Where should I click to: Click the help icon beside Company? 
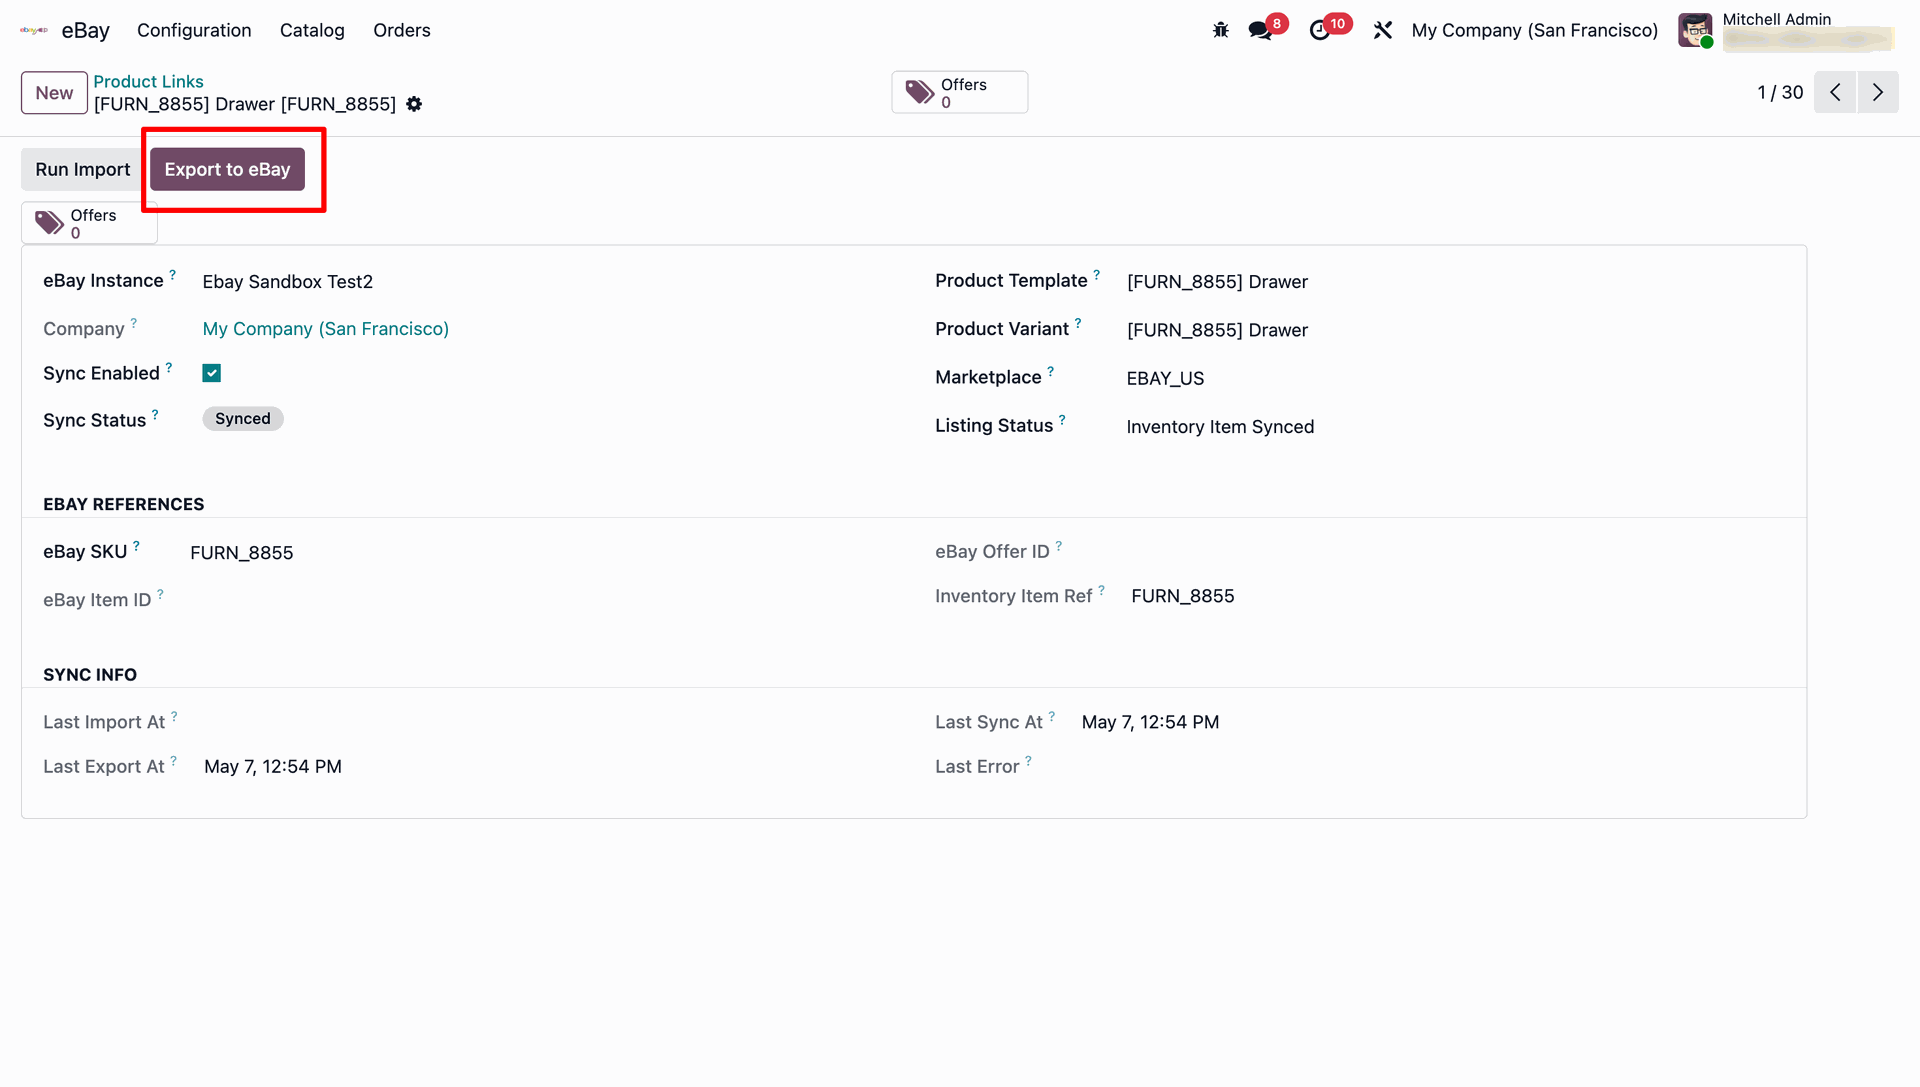[x=133, y=322]
